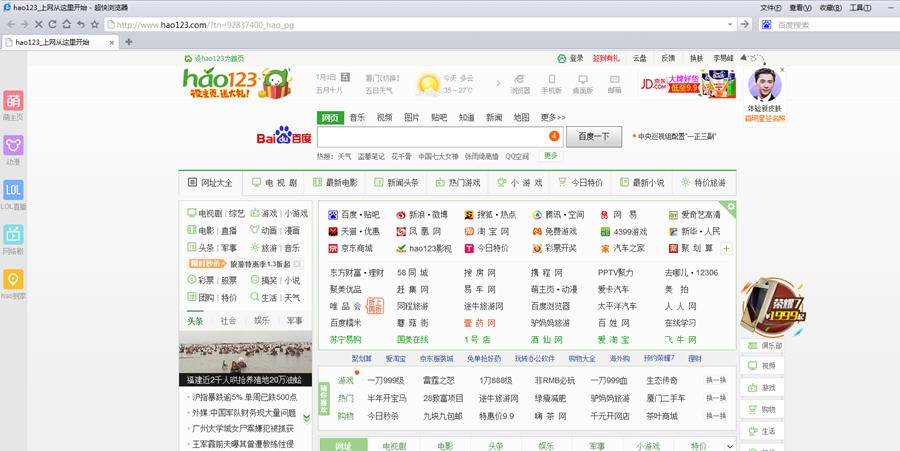Open headline 沪指暴跌逾5% 单周已跌500点
This screenshot has height=451, width=900.
[245, 397]
